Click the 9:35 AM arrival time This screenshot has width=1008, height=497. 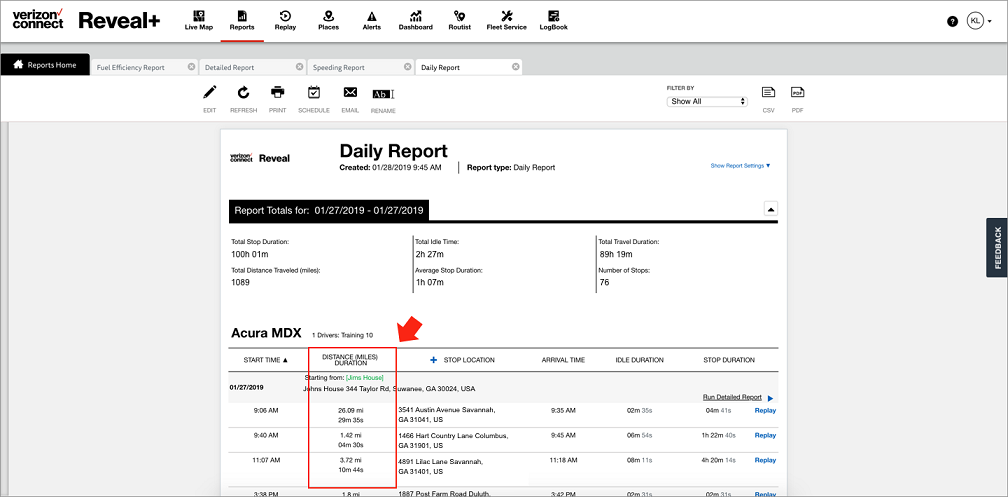click(563, 410)
